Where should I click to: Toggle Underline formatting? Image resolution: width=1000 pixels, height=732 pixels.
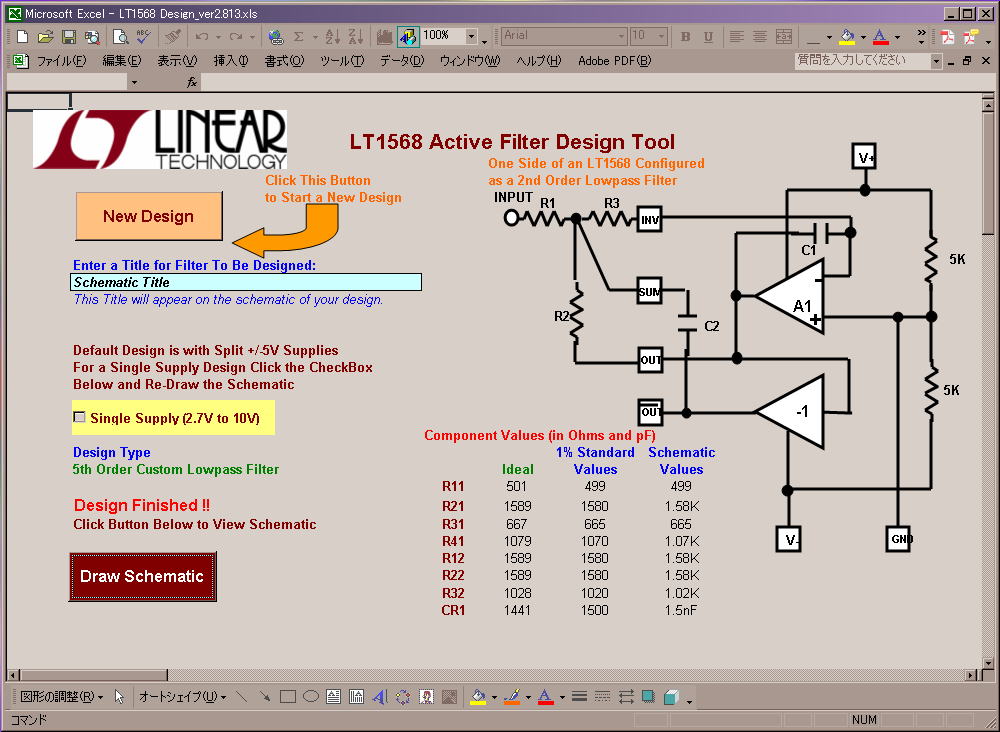pyautogui.click(x=709, y=37)
